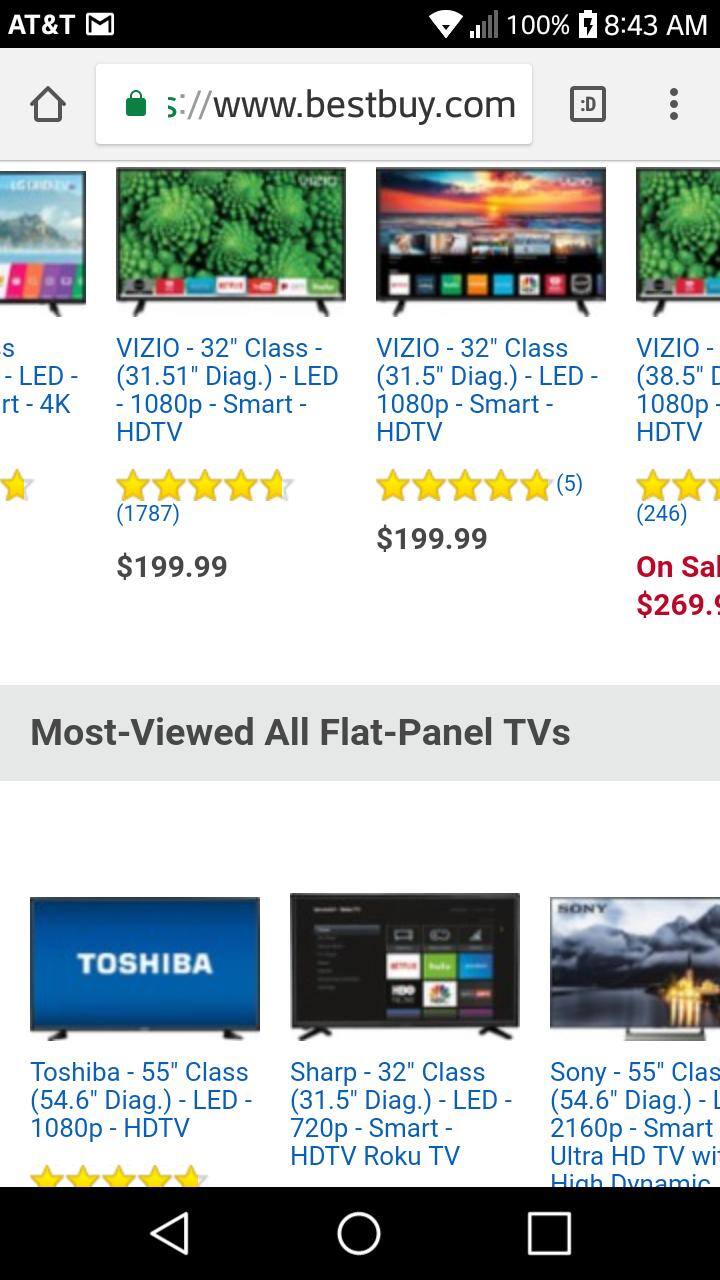Select the Toshiba TV product image
The image size is (720, 1280).
tap(145, 966)
